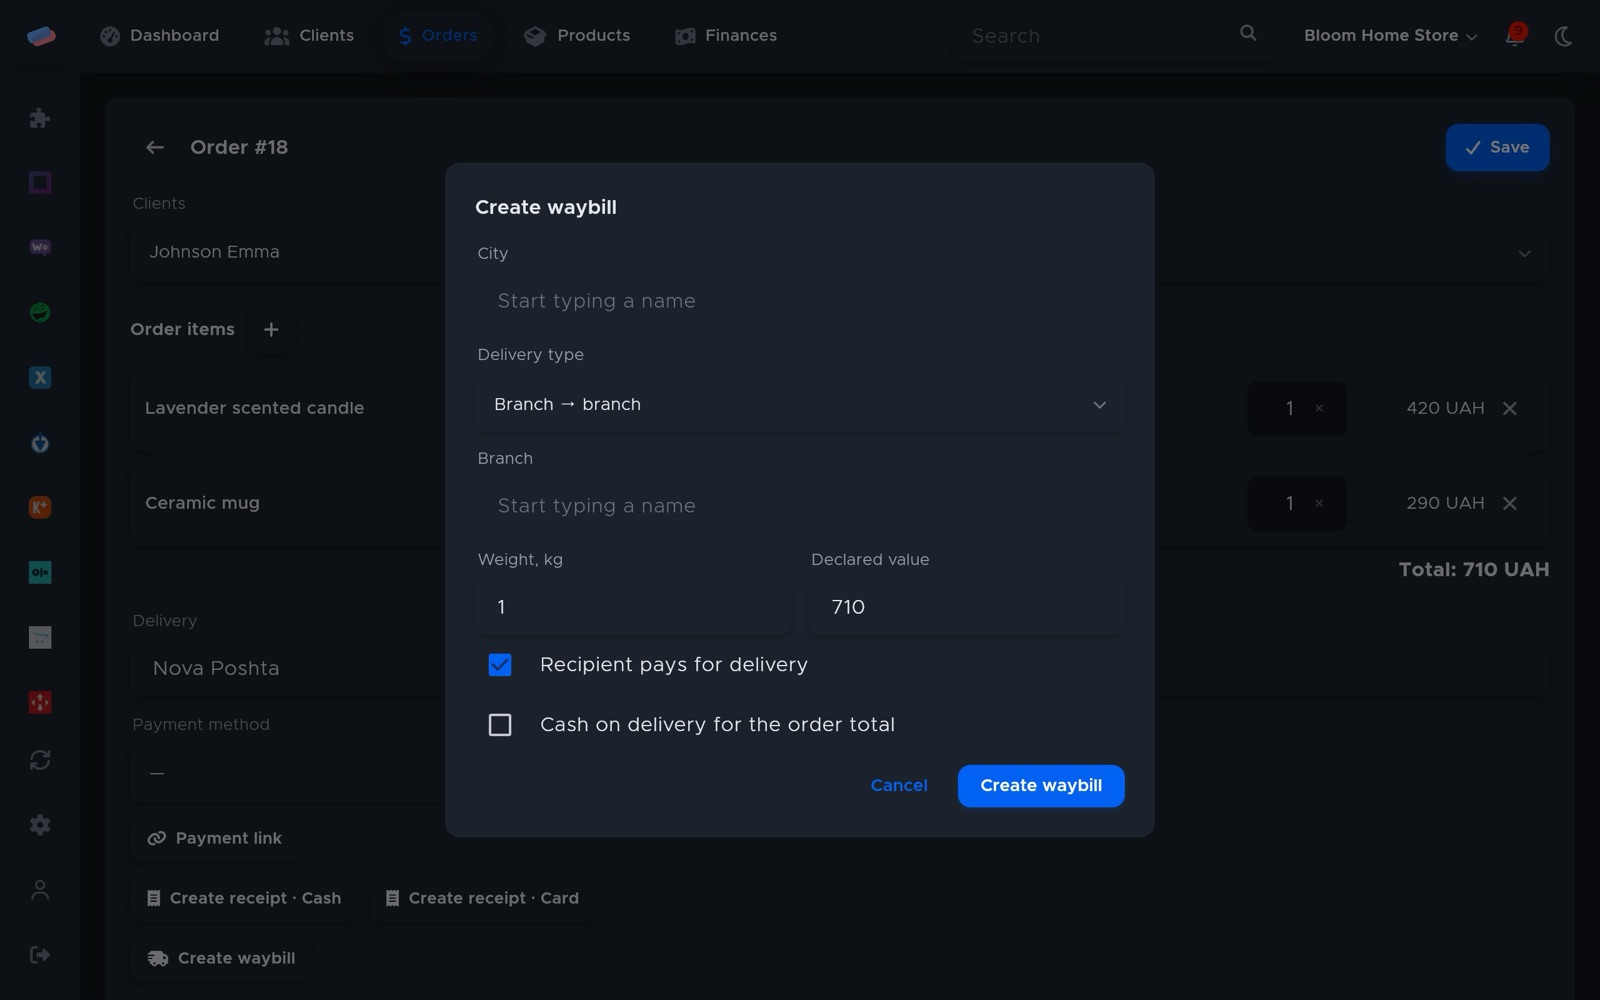
Task: Uncheck Recipient pays for delivery
Action: tap(500, 665)
